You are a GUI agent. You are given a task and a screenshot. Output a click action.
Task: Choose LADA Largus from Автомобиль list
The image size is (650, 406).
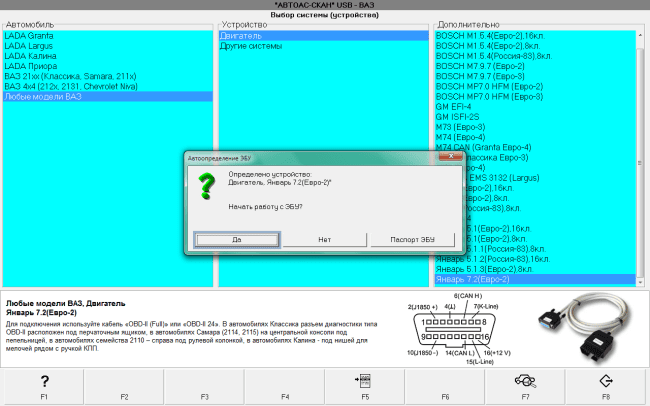[31, 45]
